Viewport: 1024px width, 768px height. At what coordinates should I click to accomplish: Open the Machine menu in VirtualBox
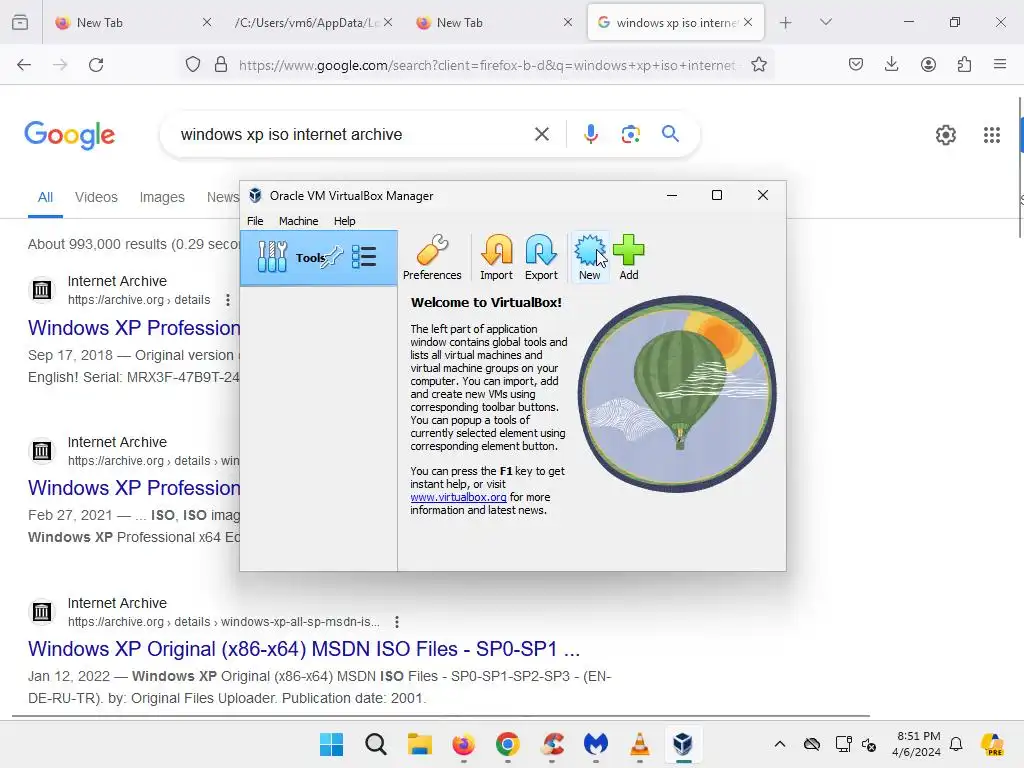(298, 221)
